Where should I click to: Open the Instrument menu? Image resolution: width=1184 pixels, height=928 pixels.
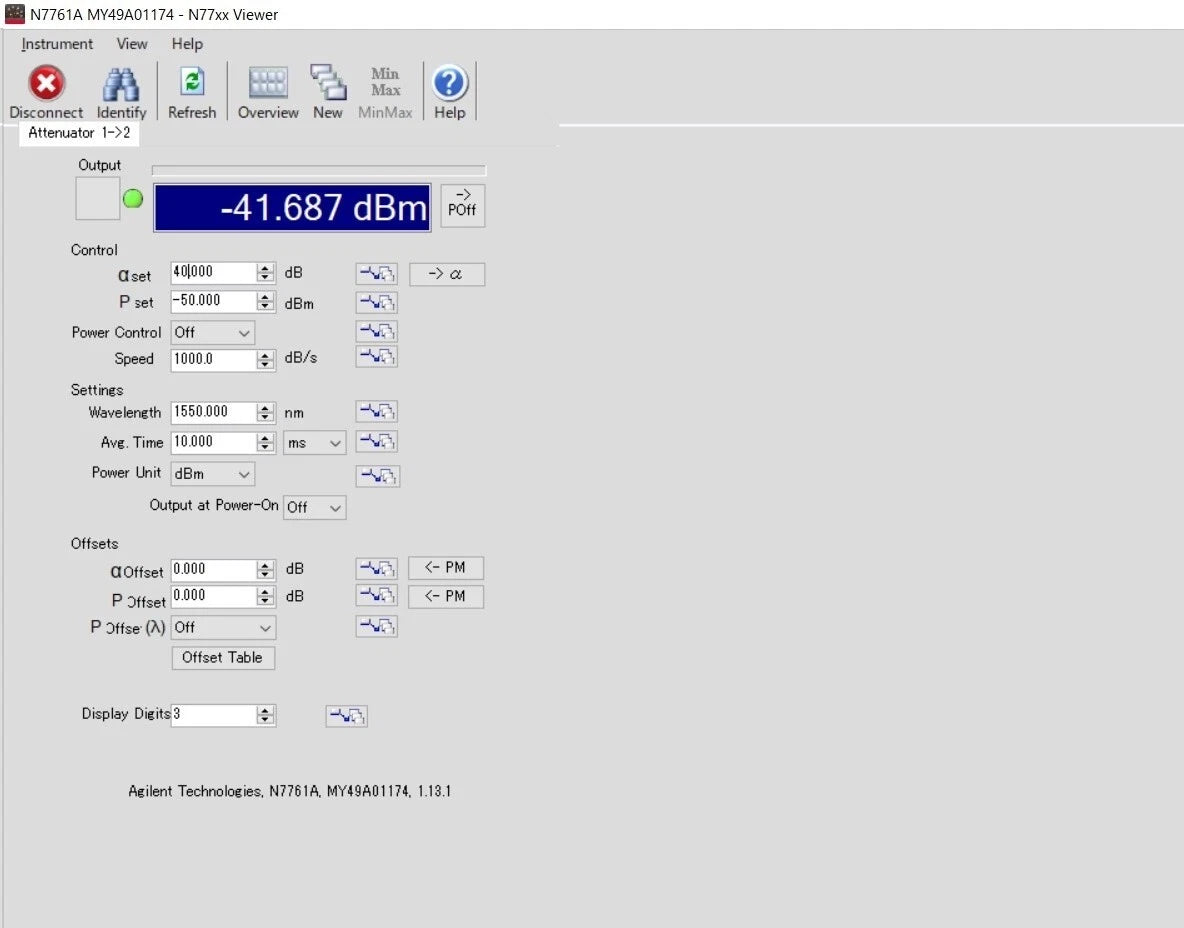[x=57, y=44]
